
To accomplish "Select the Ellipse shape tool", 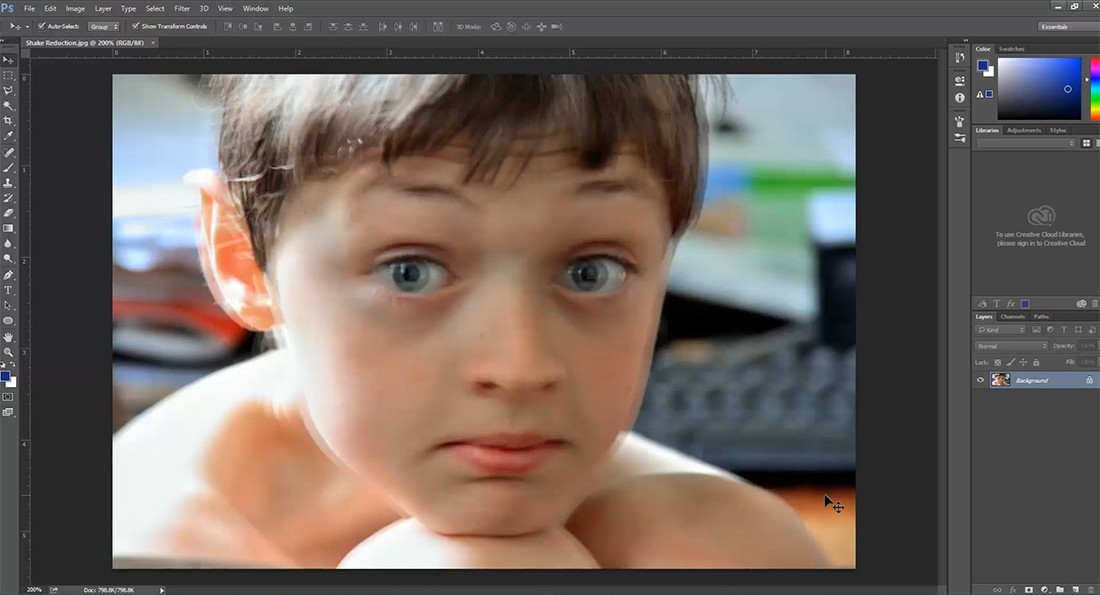I will [8, 321].
